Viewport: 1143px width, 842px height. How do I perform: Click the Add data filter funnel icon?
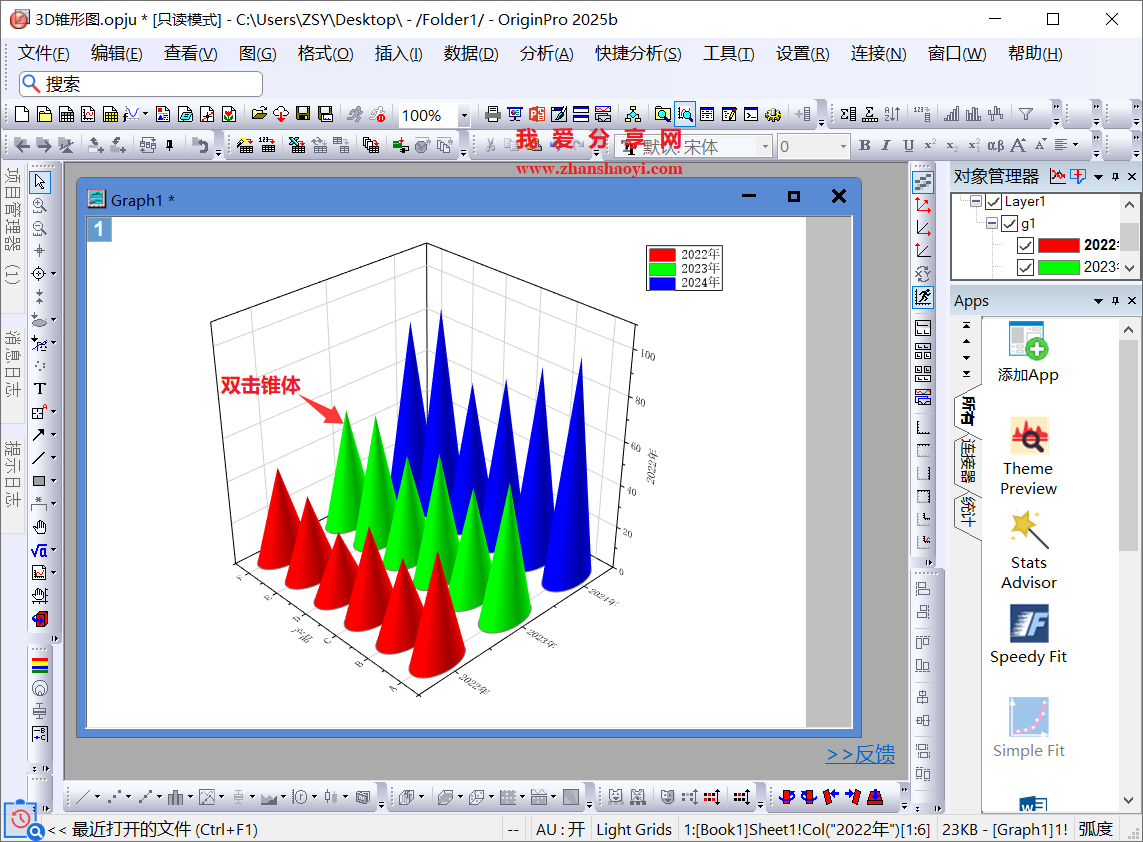click(1025, 115)
